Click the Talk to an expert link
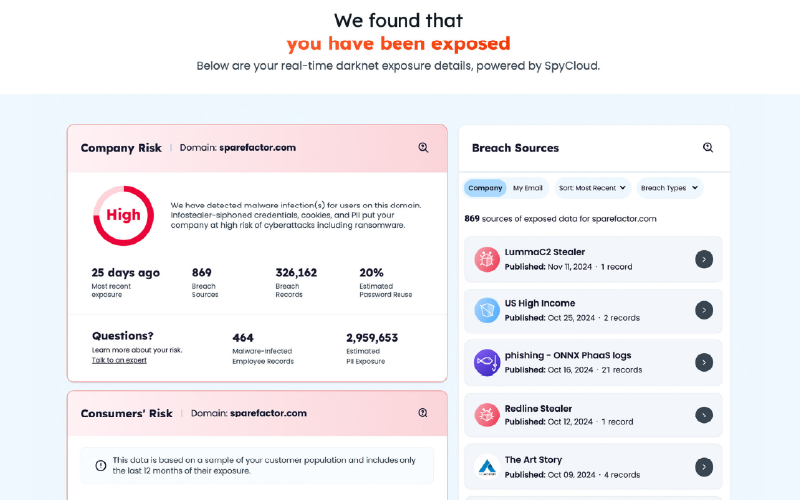This screenshot has width=800, height=500. 119,360
